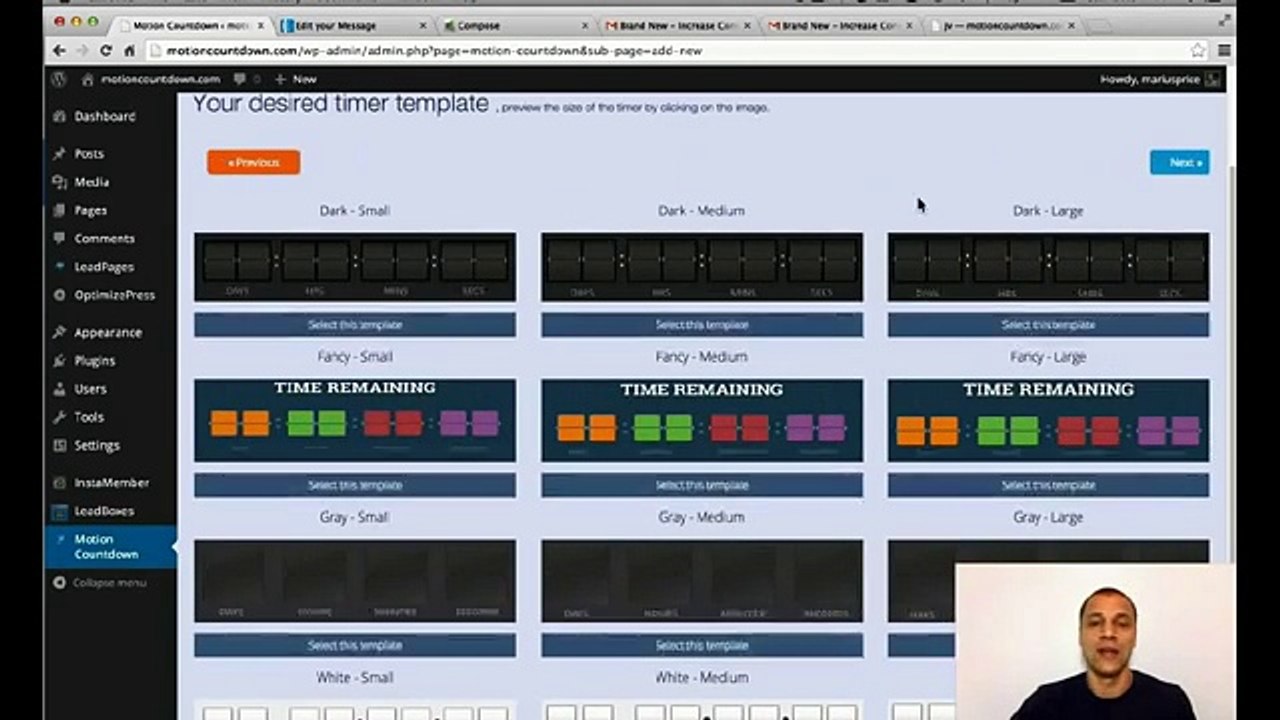1280x720 pixels.
Task: Click the OptimizePress icon in the sidebar
Action: (x=60, y=295)
